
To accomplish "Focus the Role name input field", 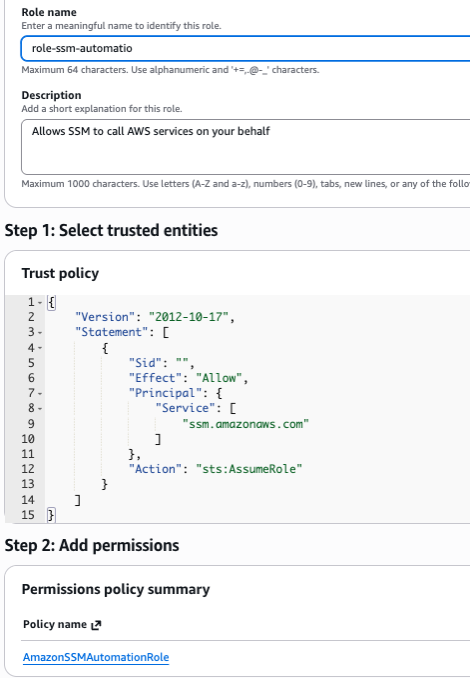I will (245, 48).
